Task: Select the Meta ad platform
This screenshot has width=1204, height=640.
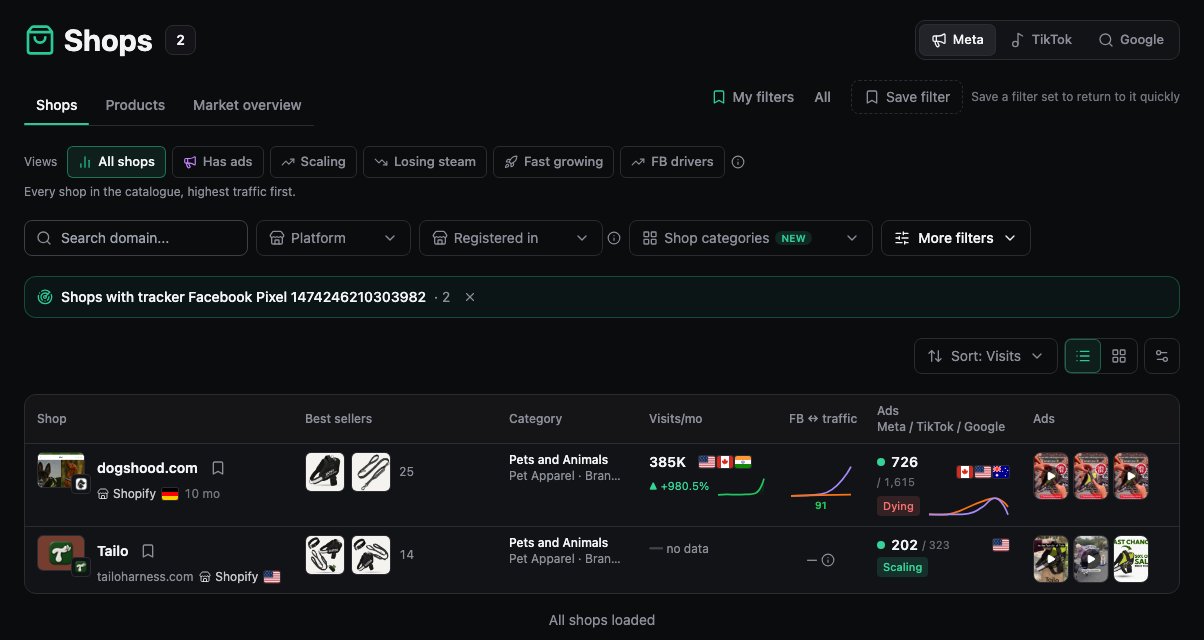Action: [x=957, y=40]
